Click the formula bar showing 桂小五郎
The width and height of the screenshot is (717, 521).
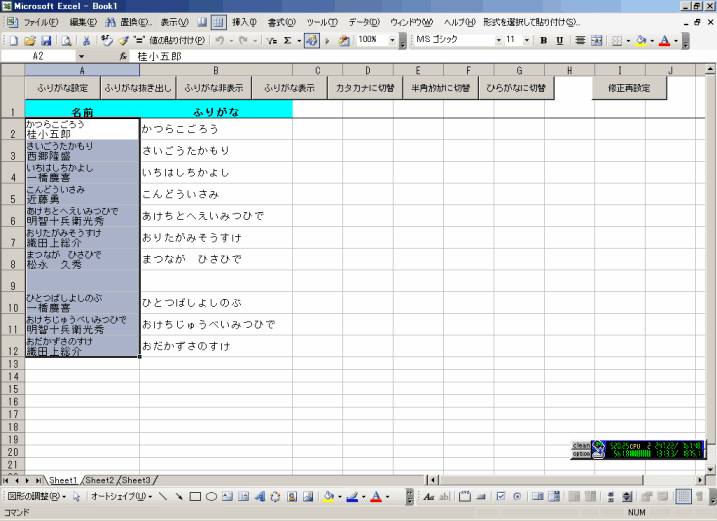coord(421,56)
